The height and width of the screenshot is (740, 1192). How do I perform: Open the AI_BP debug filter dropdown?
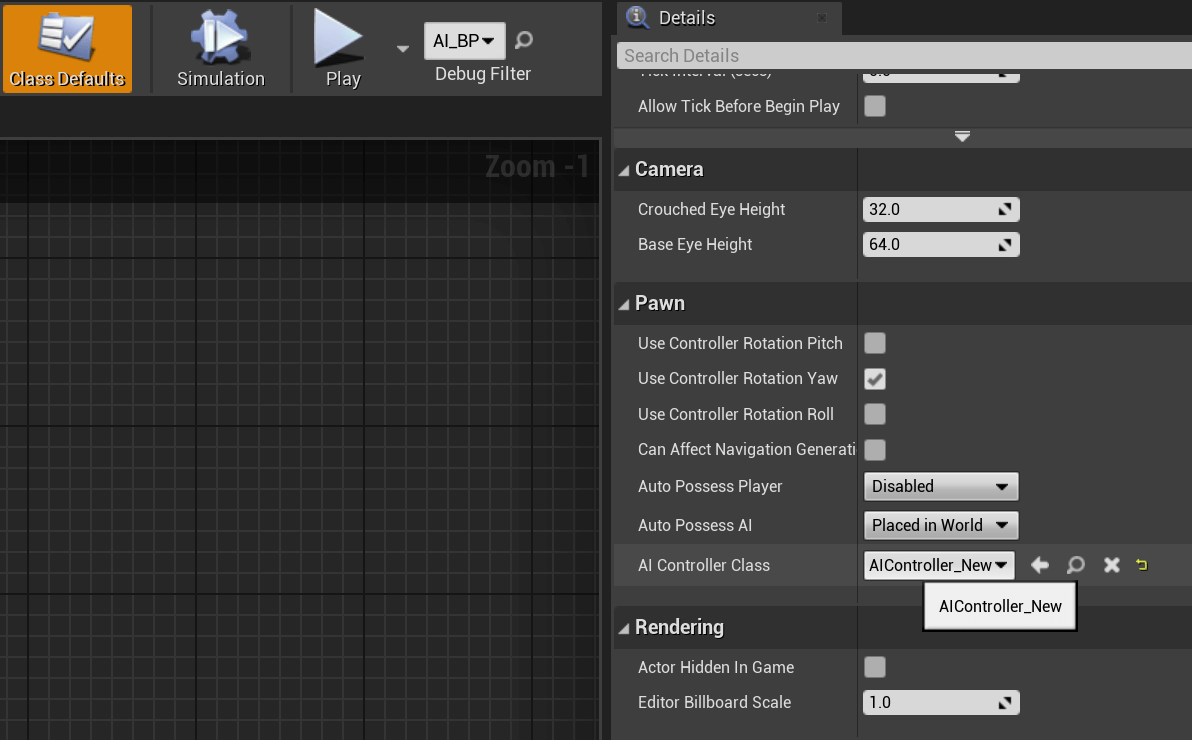(x=464, y=40)
